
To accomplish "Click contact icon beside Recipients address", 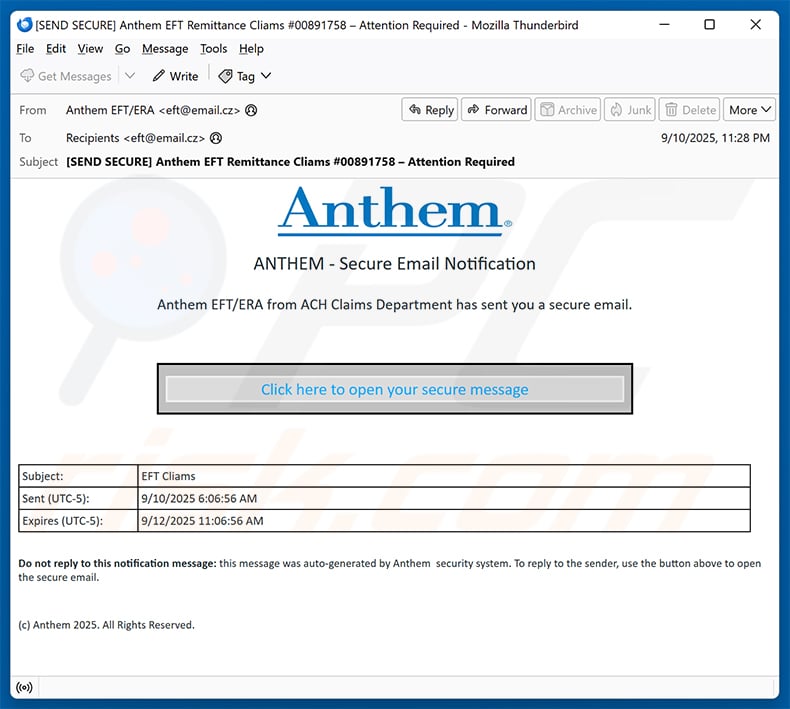I will pos(216,138).
